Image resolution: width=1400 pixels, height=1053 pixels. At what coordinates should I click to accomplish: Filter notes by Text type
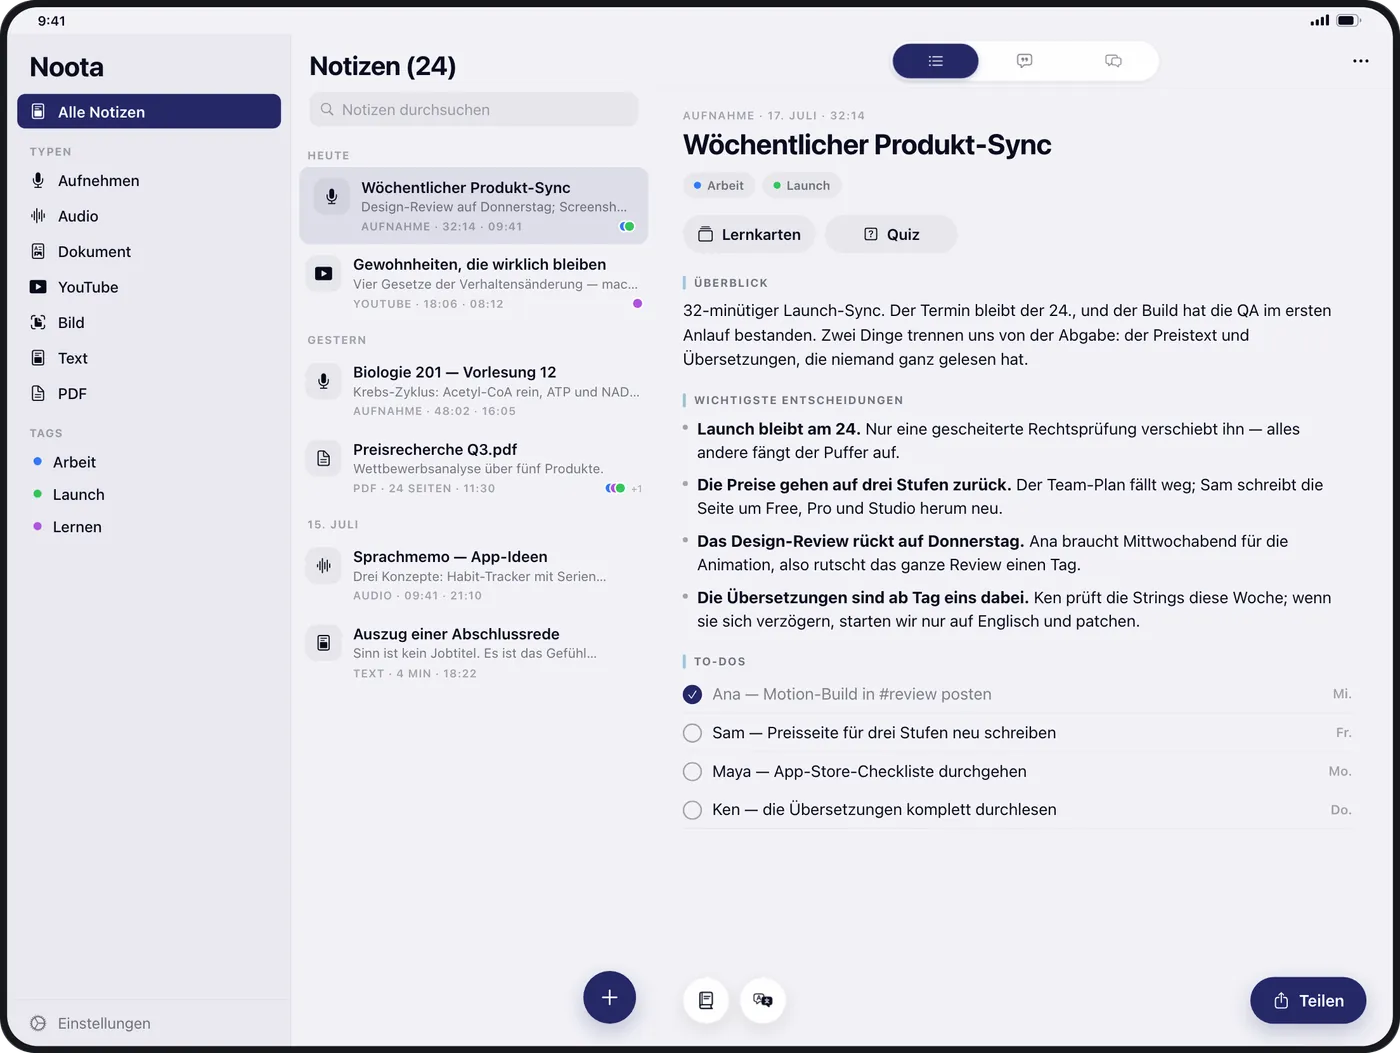click(x=149, y=358)
